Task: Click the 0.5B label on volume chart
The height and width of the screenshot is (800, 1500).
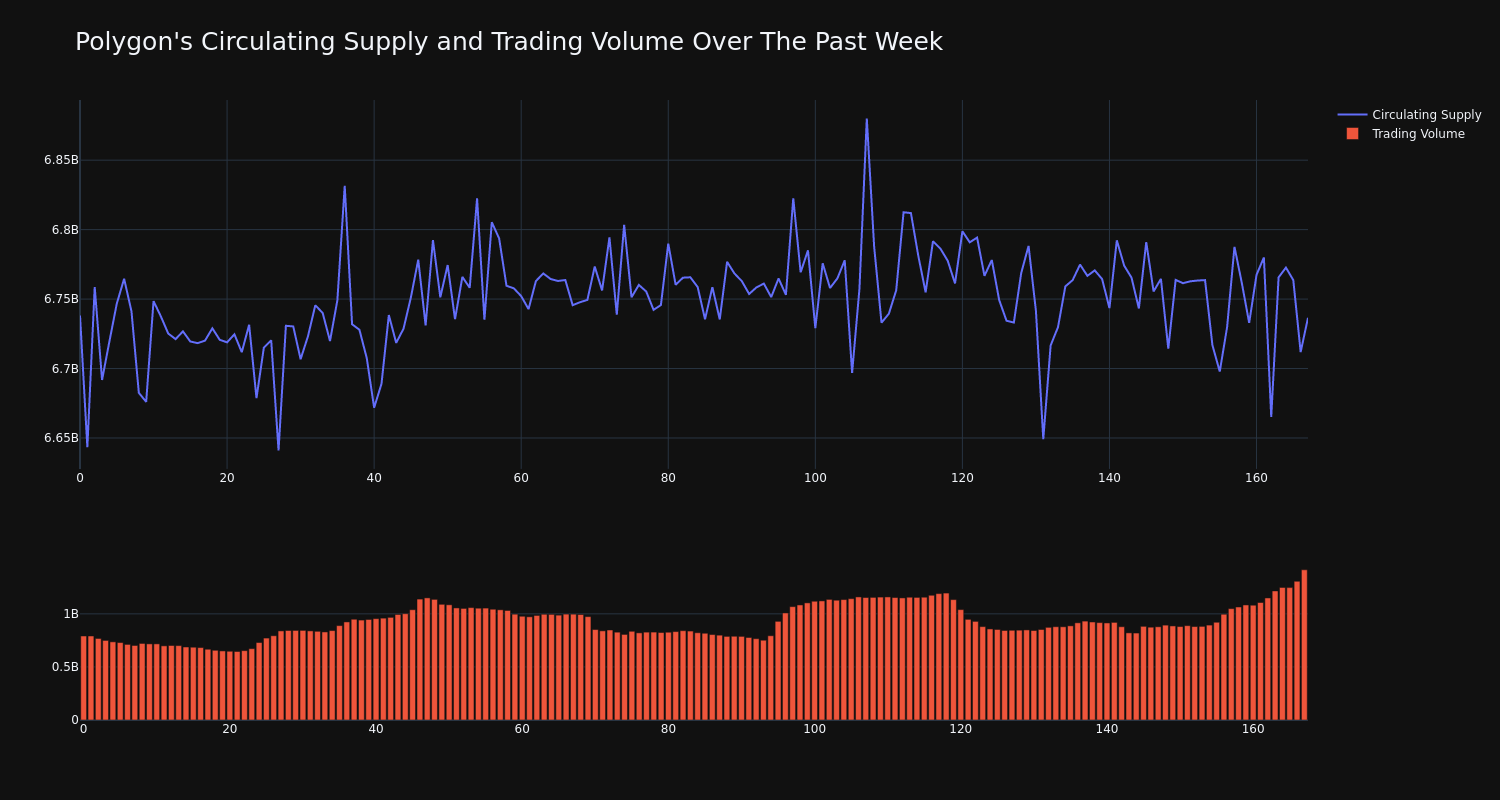Action: 64,667
